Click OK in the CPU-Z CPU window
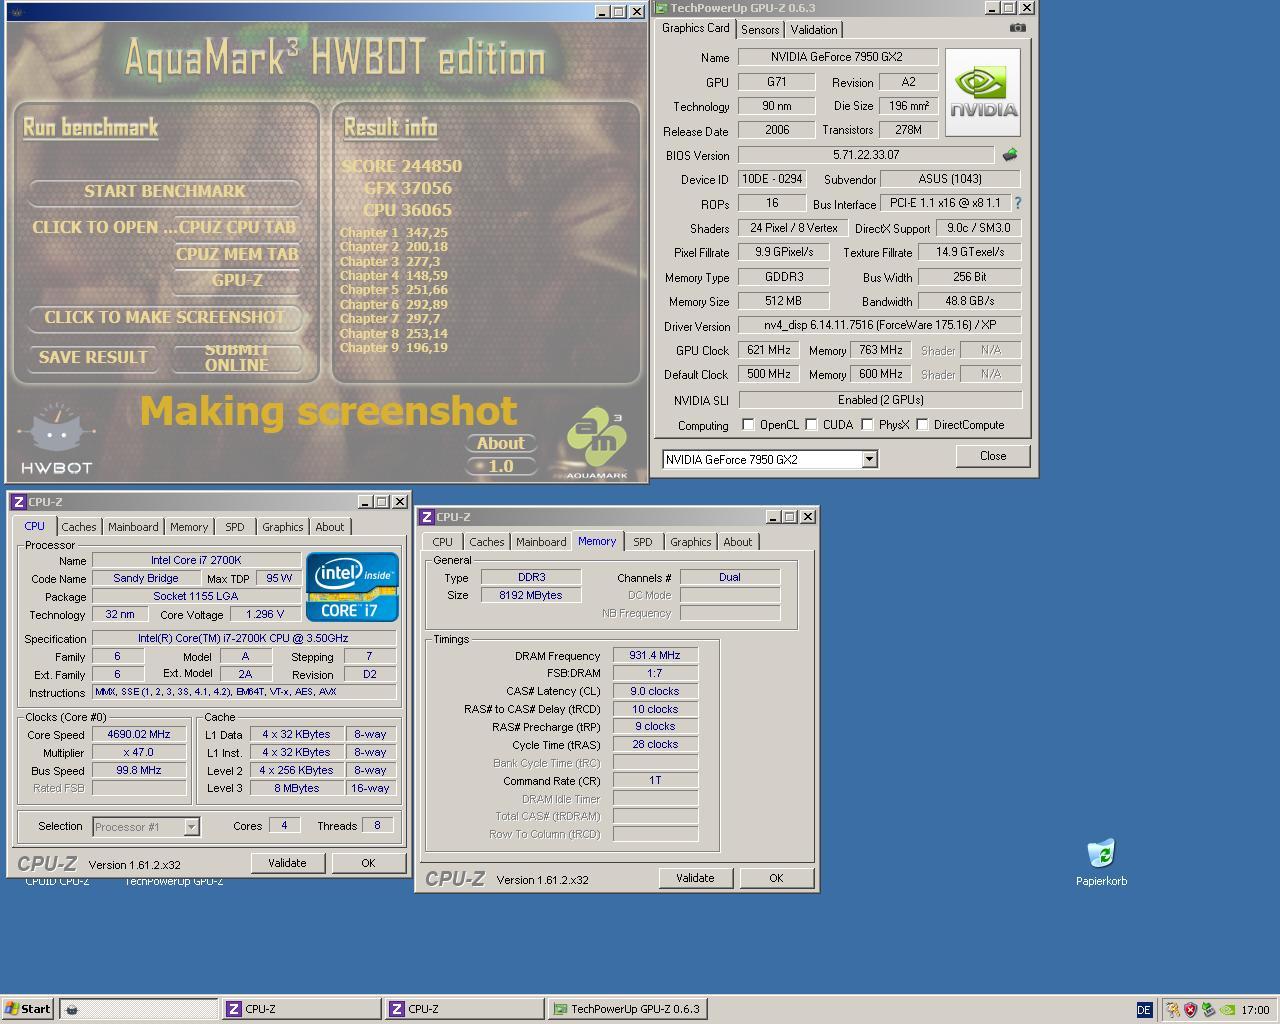The width and height of the screenshot is (1280, 1024). point(368,863)
